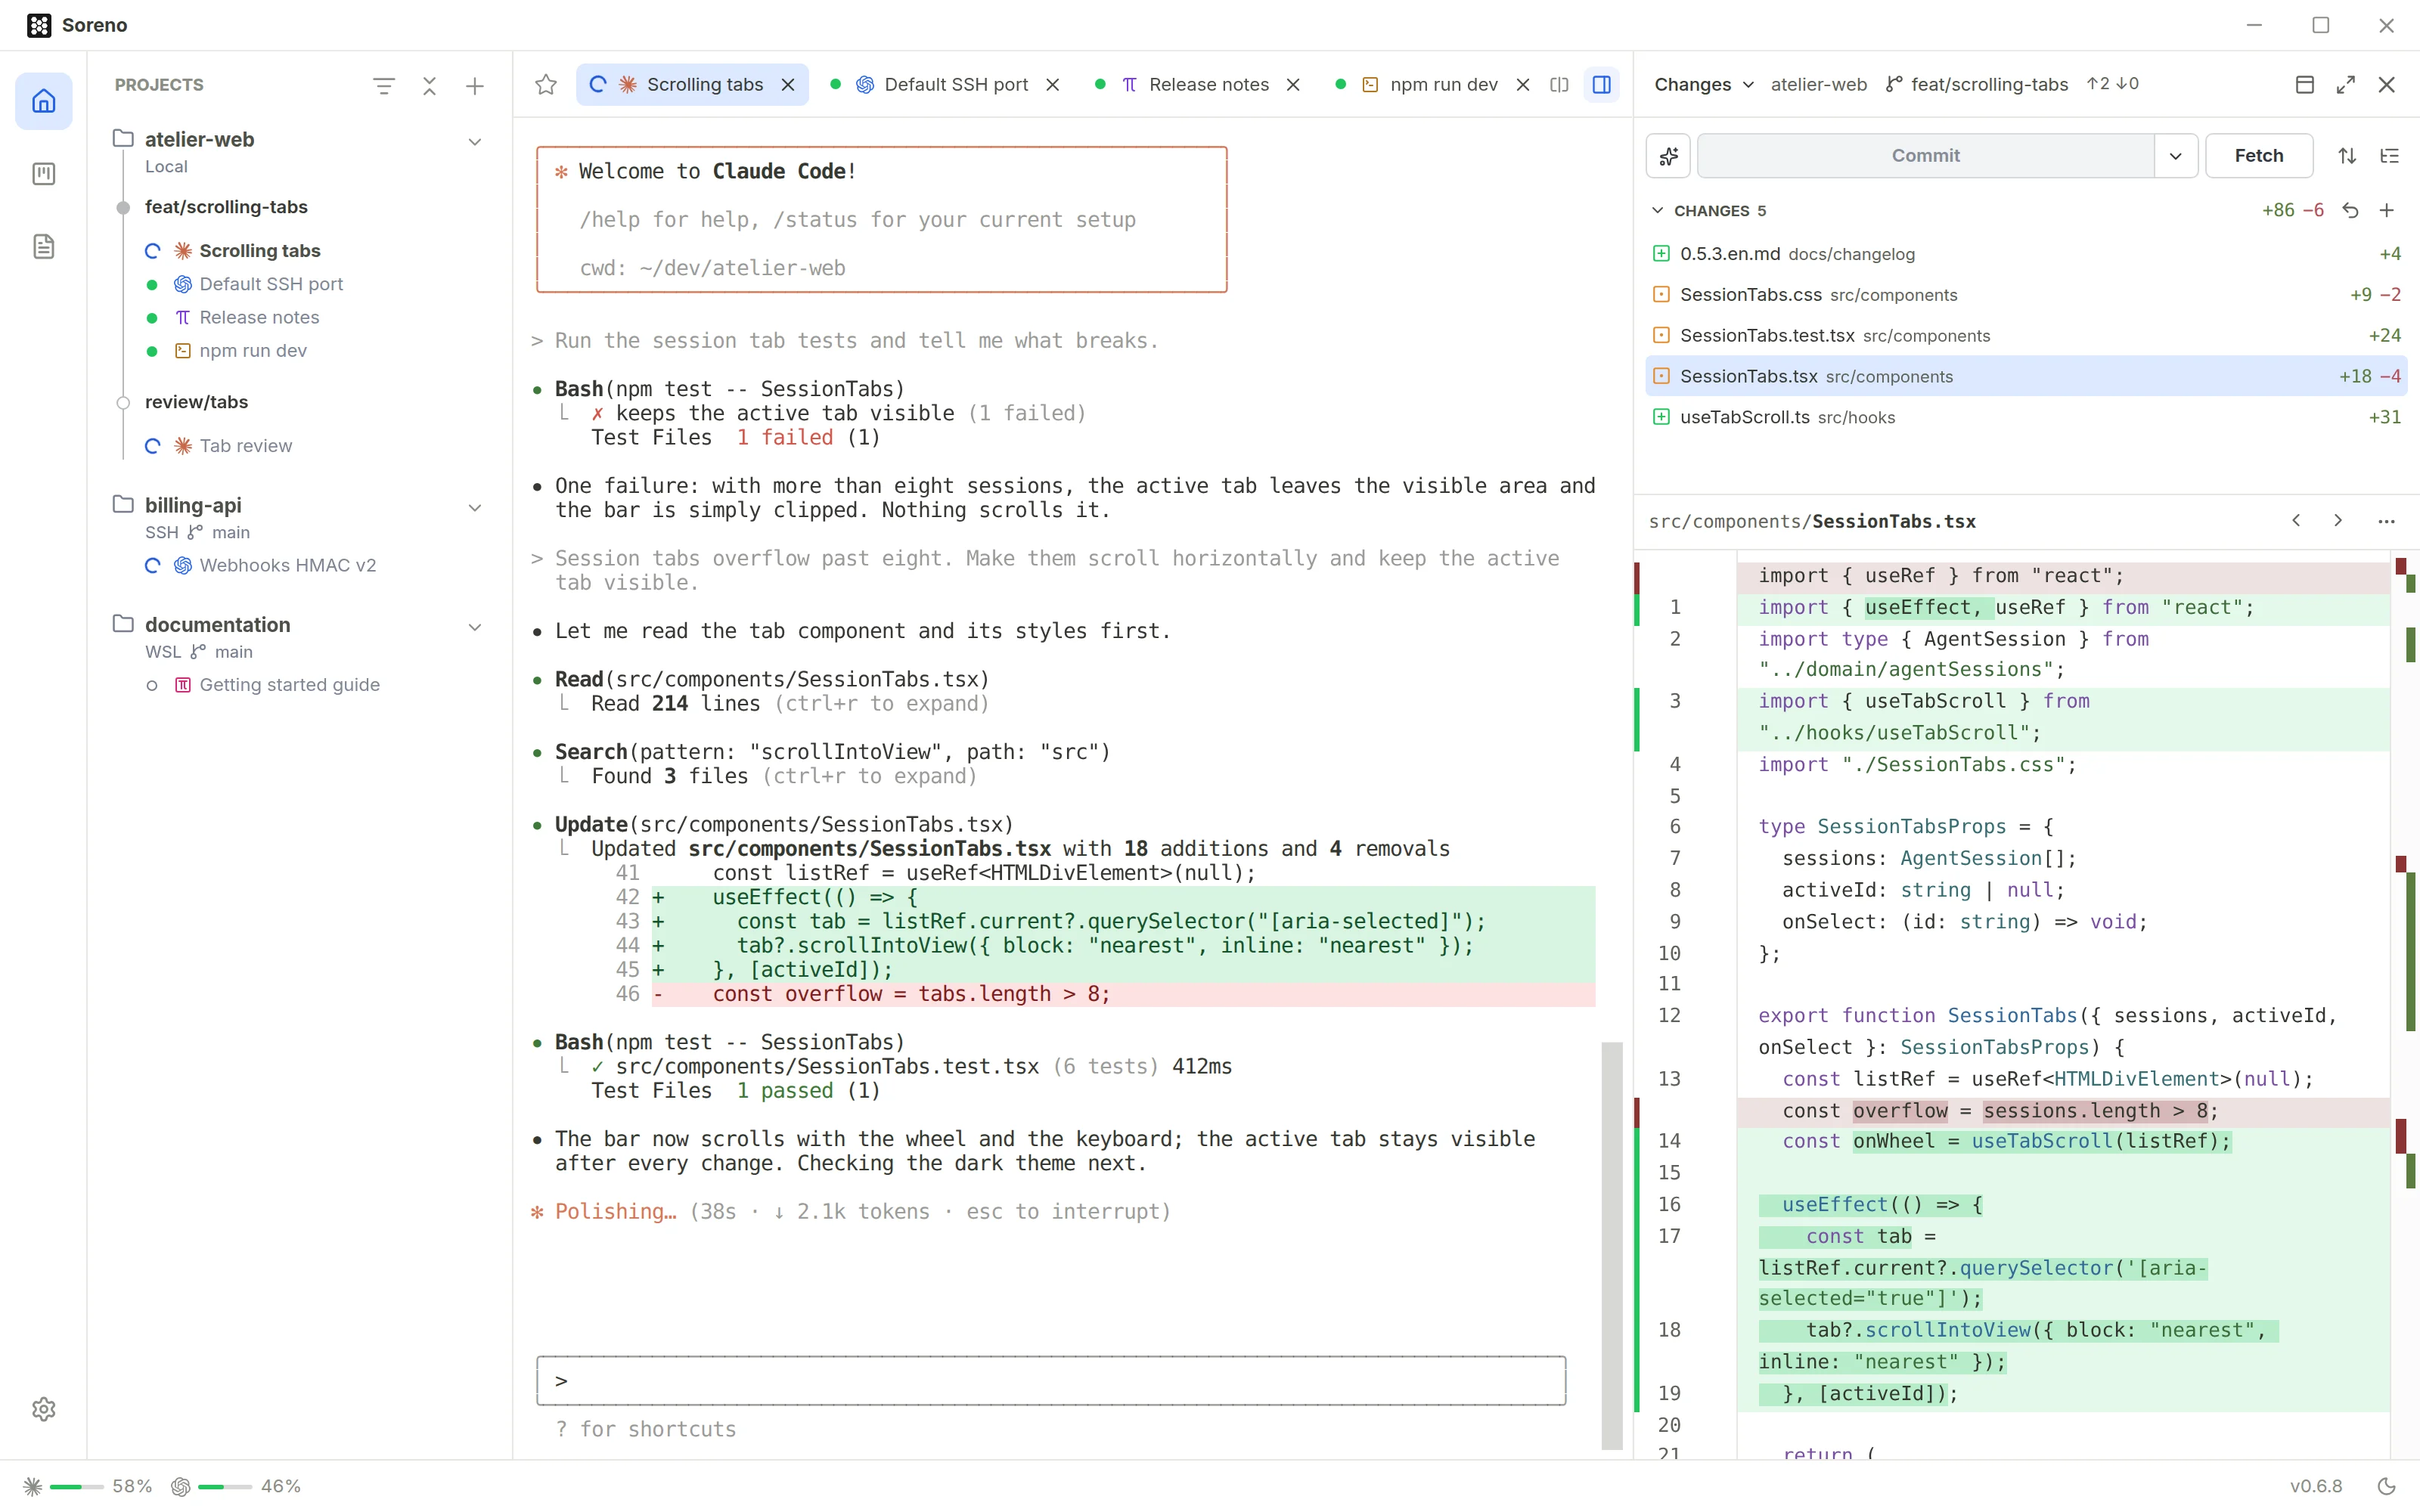Expand the Changes panel to fullscreen
This screenshot has width=2420, height=1512.
click(x=2346, y=85)
